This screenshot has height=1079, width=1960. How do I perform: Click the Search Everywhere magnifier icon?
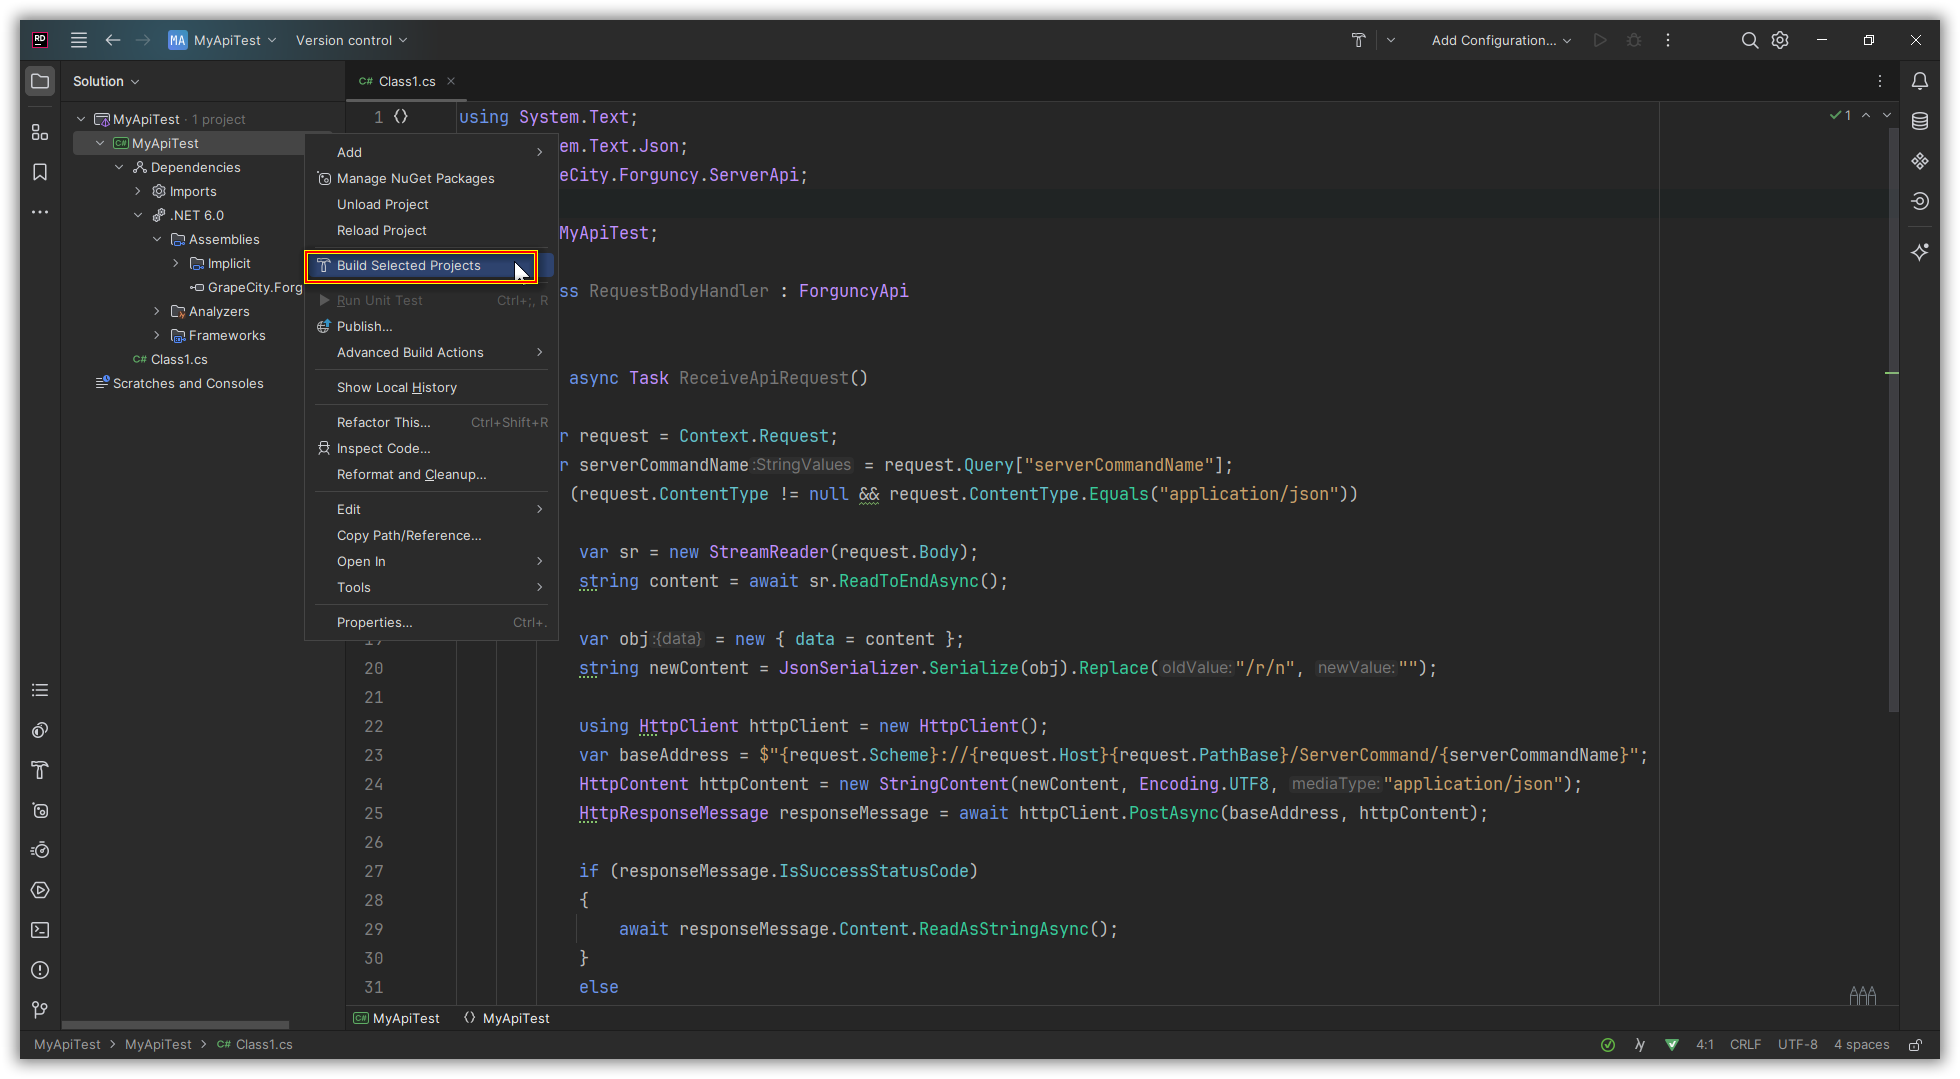[1749, 40]
